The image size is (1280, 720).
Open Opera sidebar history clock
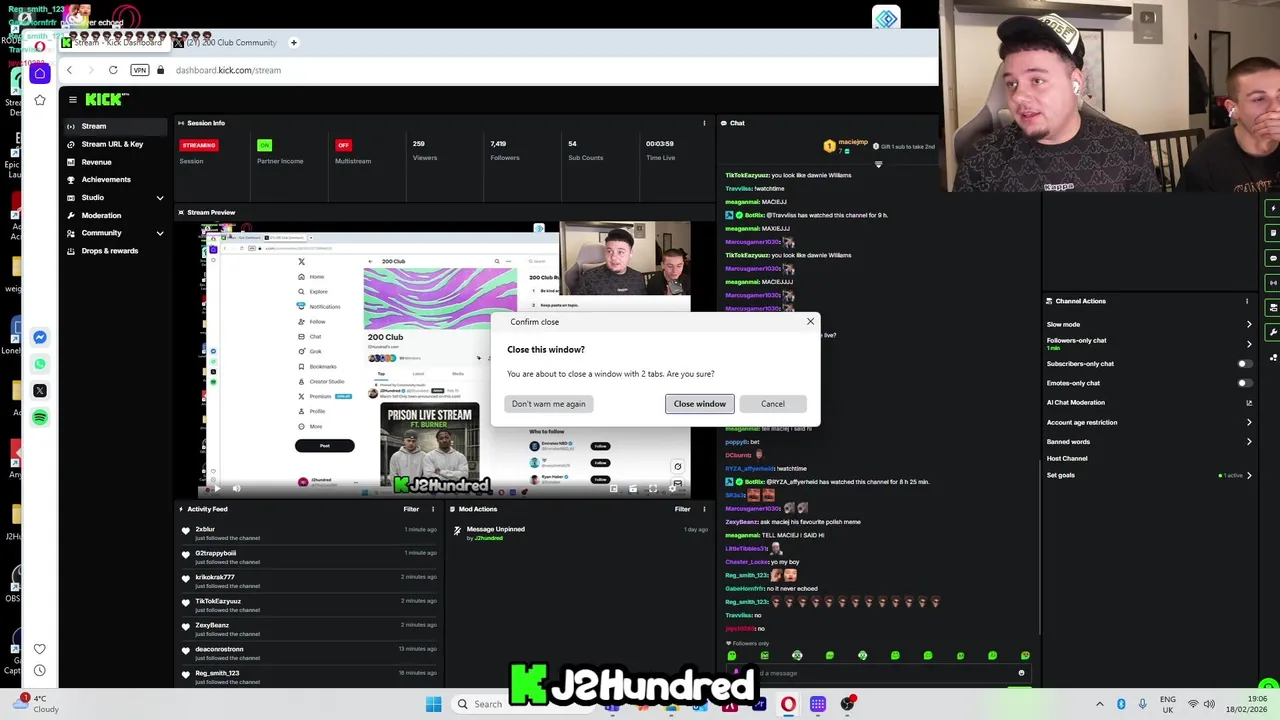tap(40, 671)
